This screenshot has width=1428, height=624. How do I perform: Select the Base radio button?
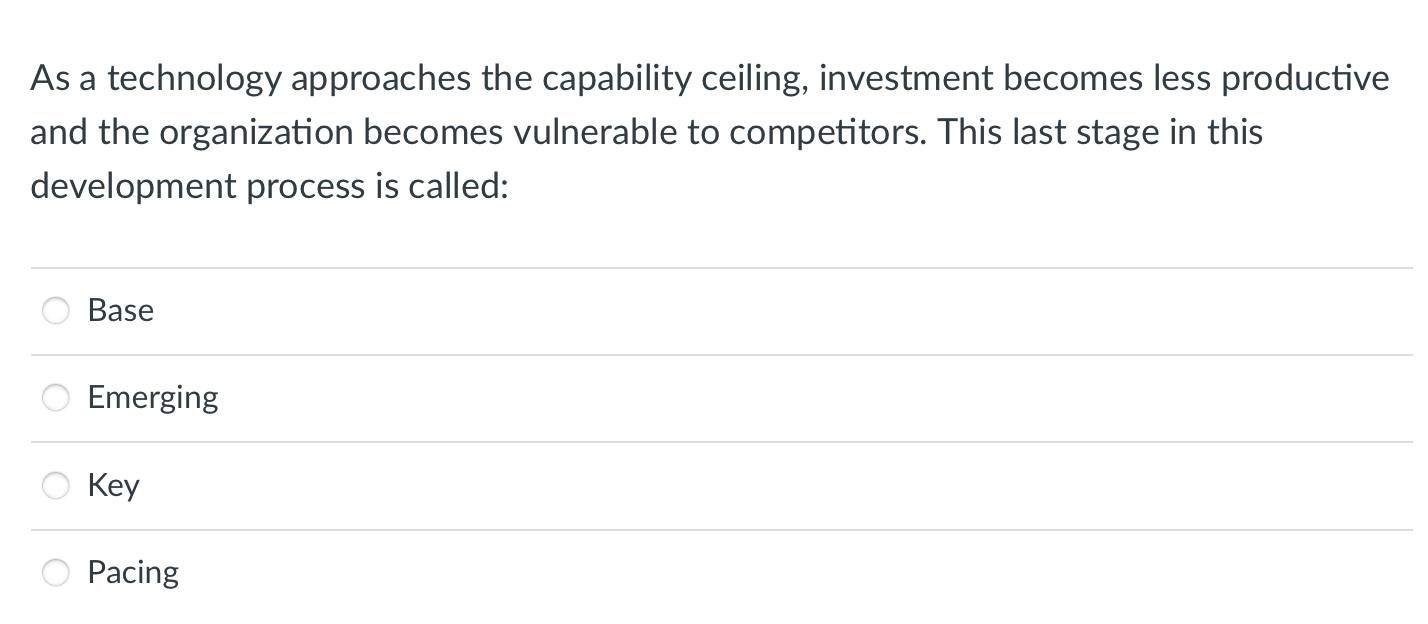[x=56, y=311]
